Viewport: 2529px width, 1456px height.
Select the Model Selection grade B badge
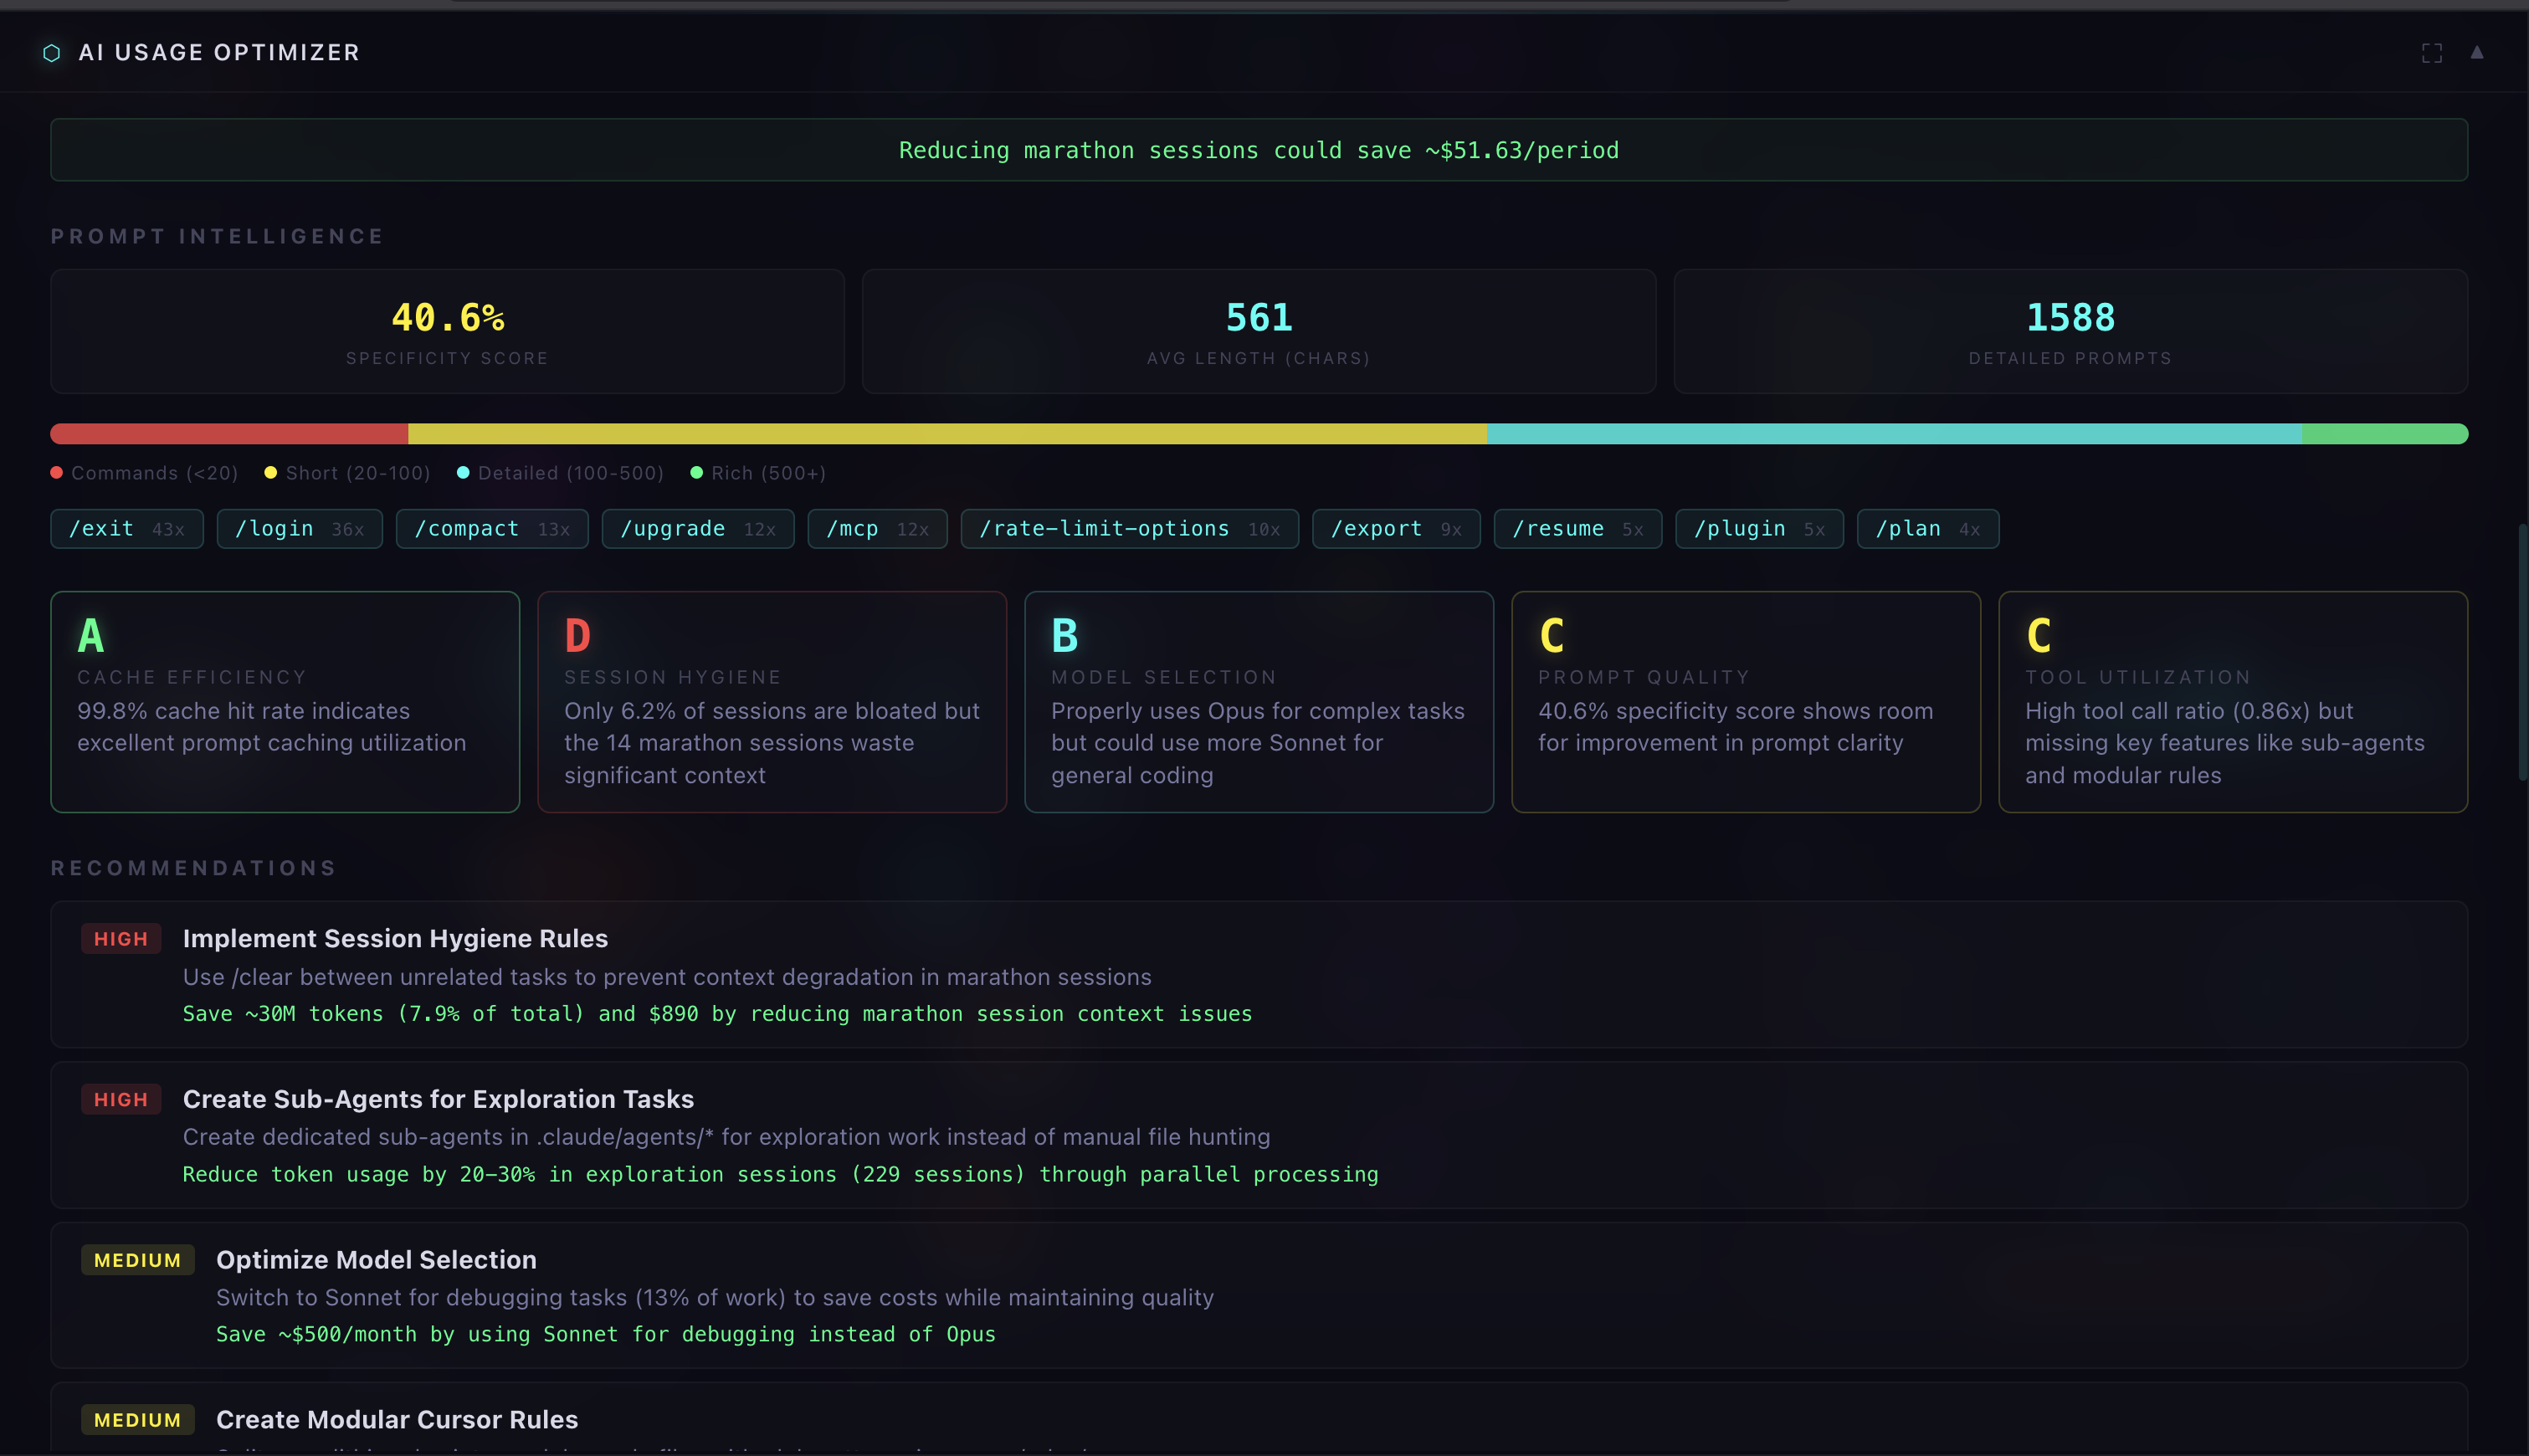coord(1064,634)
